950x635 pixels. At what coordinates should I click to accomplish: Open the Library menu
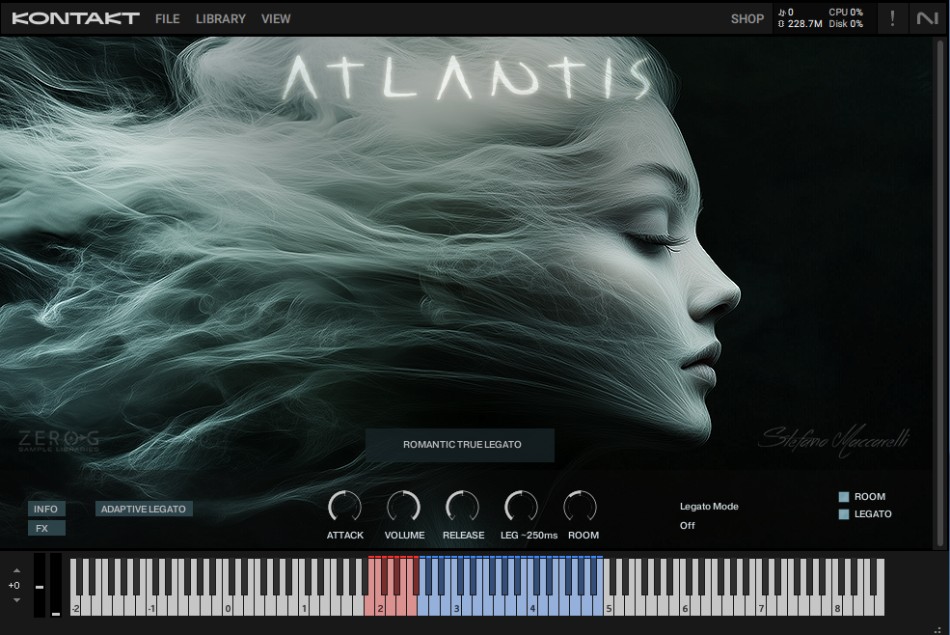tap(221, 19)
